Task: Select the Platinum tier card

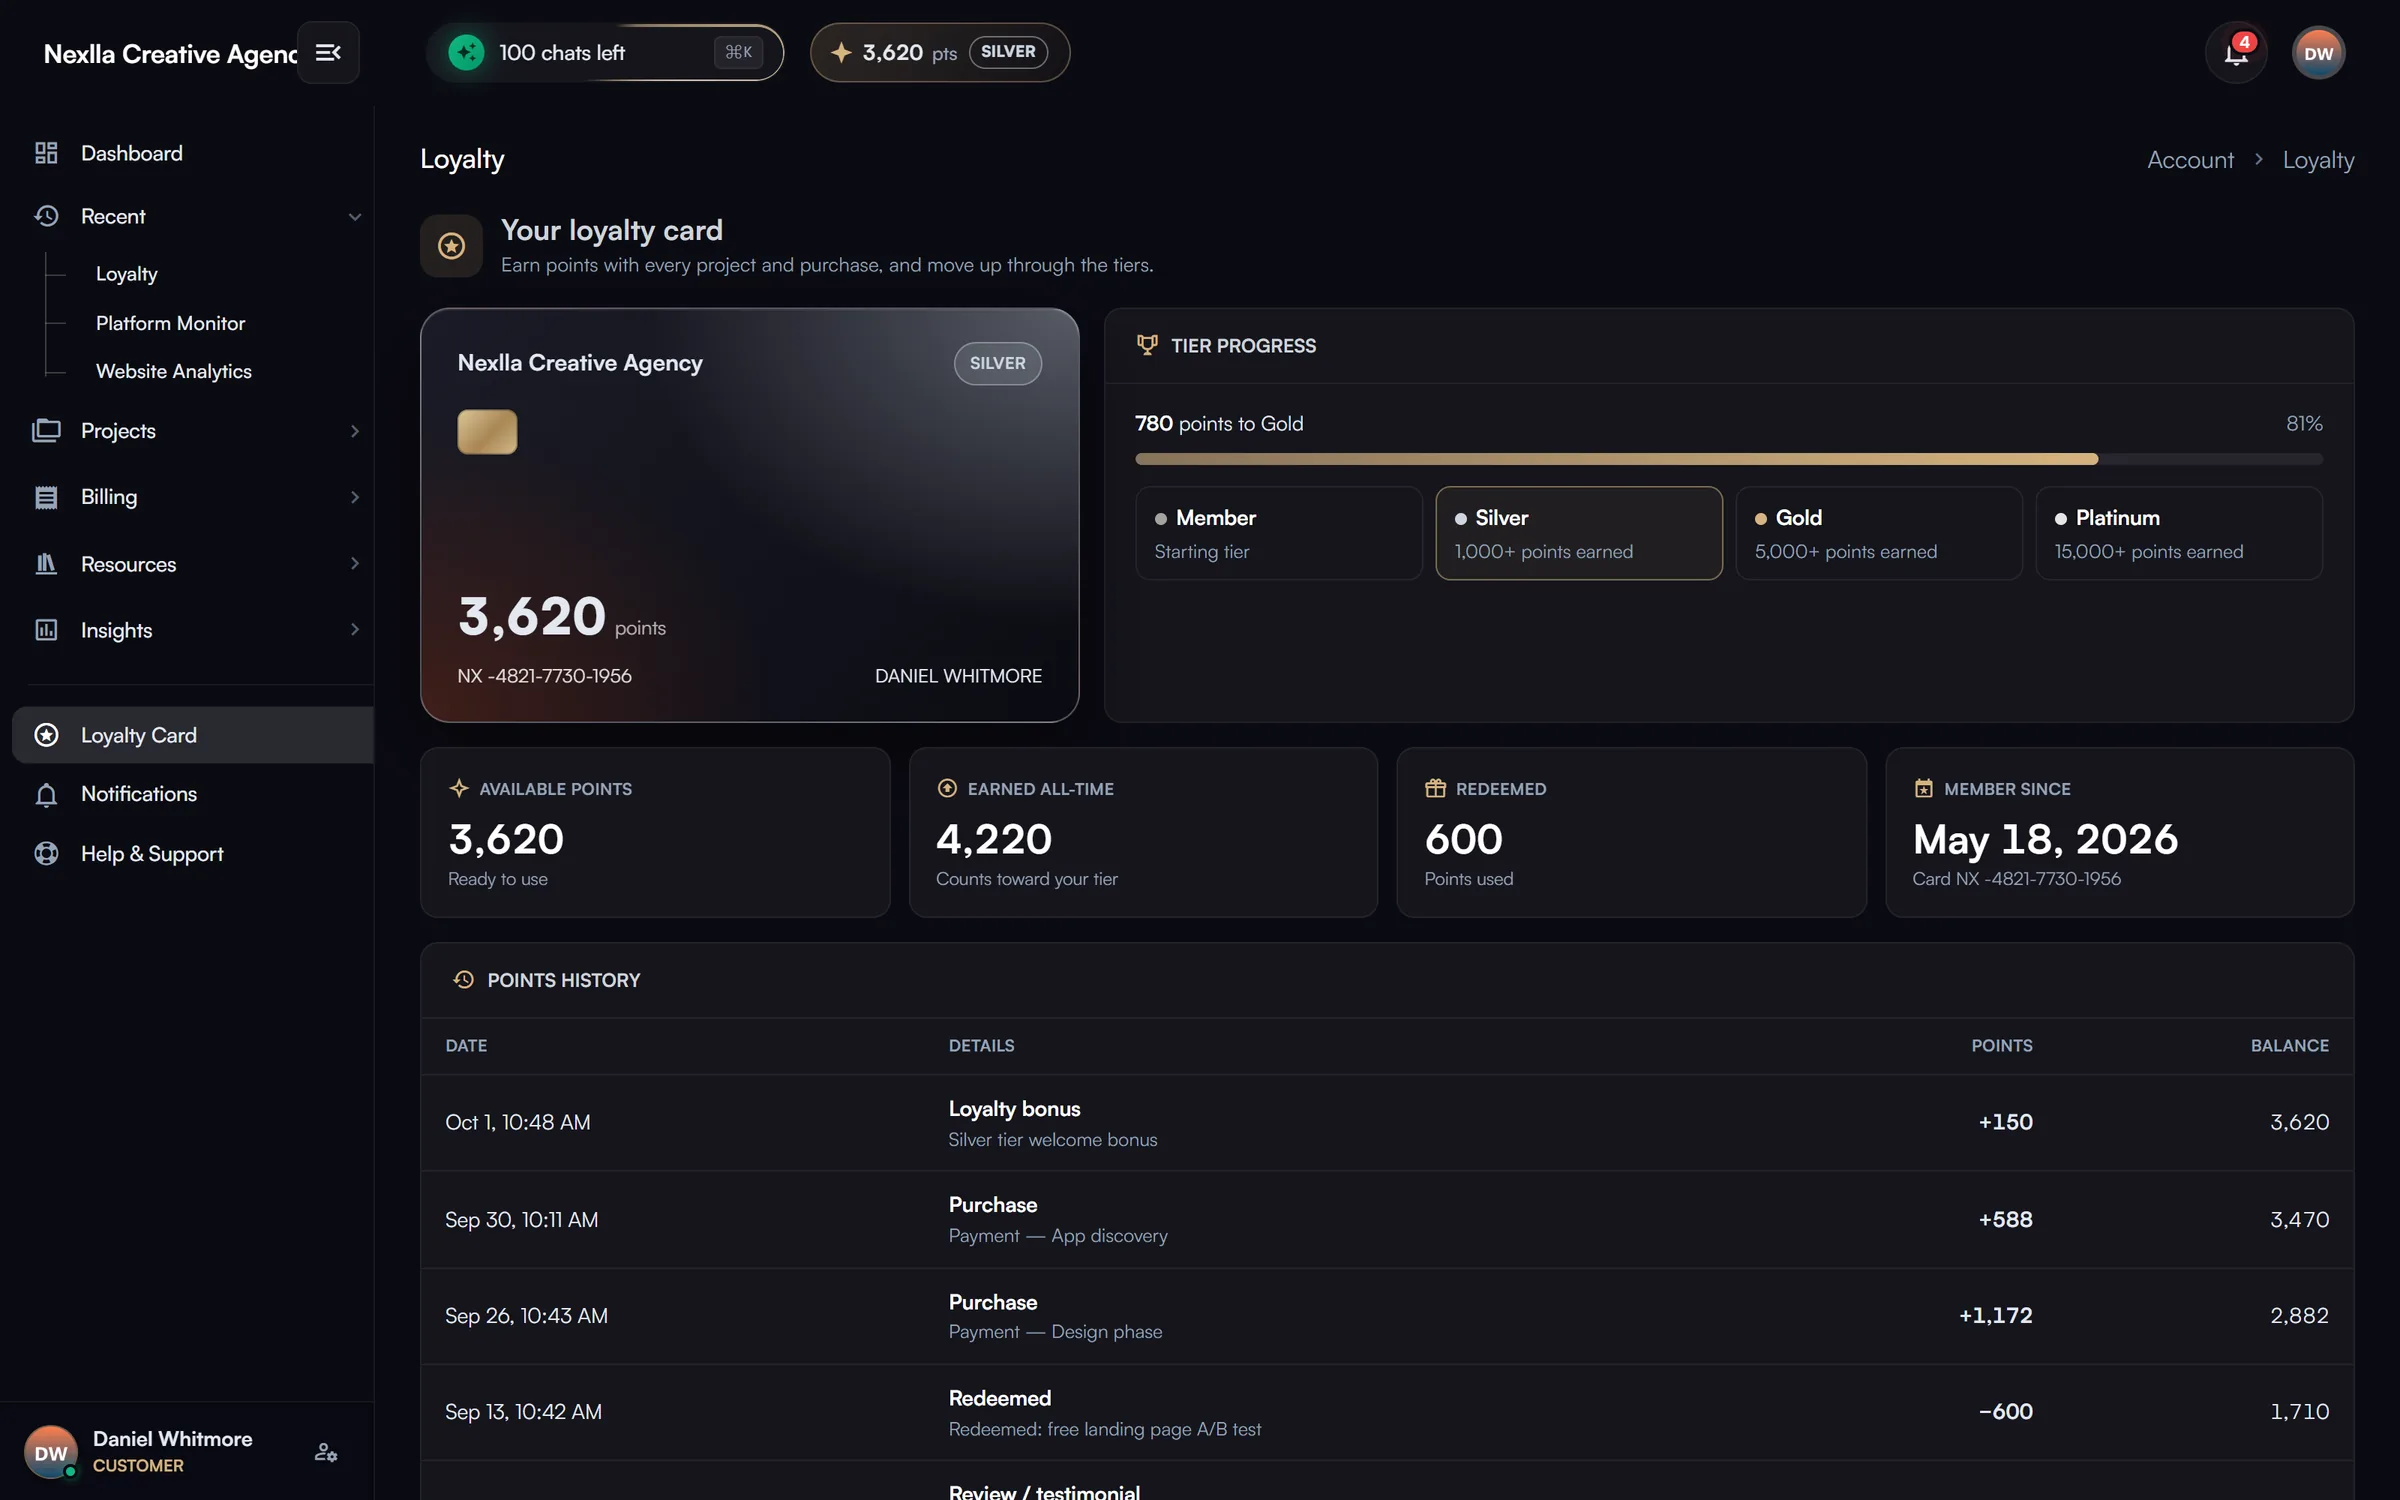Action: click(x=2178, y=533)
